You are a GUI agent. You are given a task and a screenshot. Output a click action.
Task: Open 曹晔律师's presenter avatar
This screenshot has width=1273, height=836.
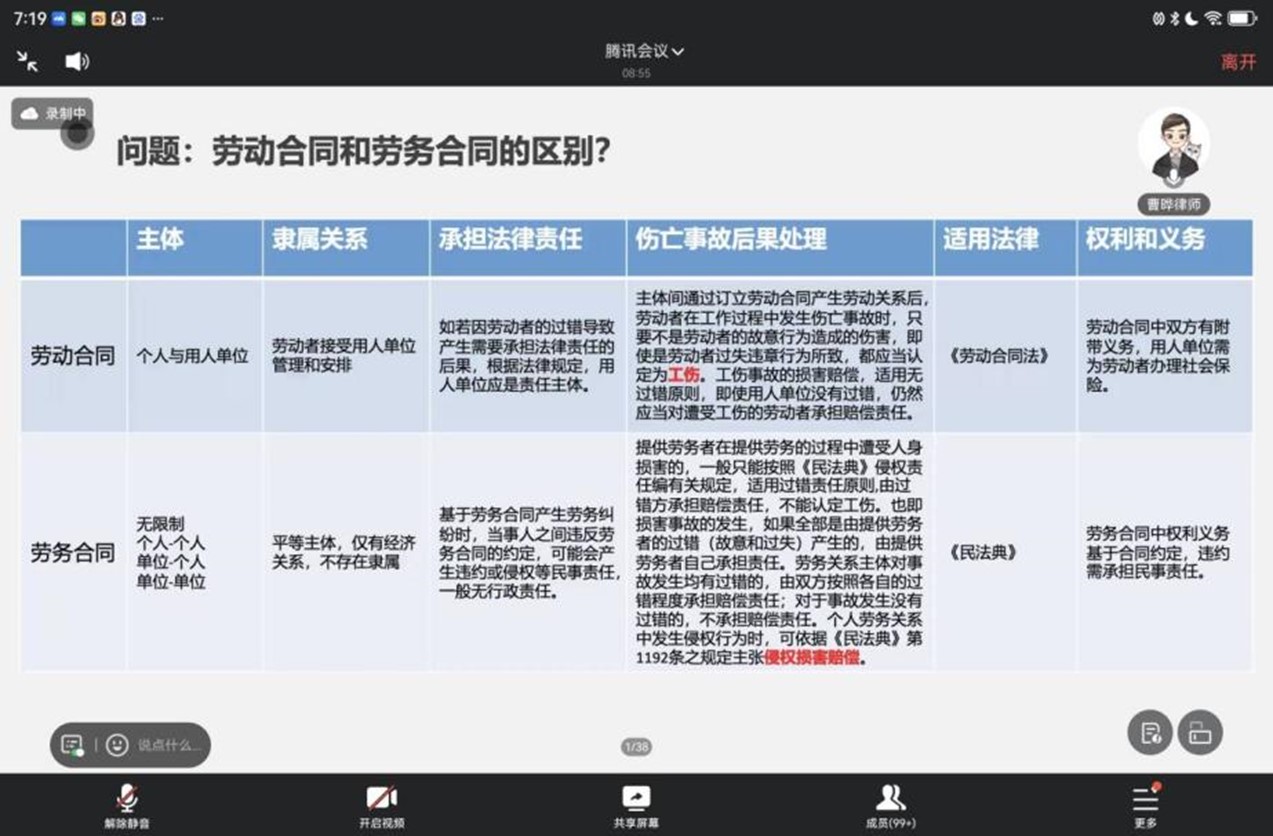pyautogui.click(x=1173, y=146)
